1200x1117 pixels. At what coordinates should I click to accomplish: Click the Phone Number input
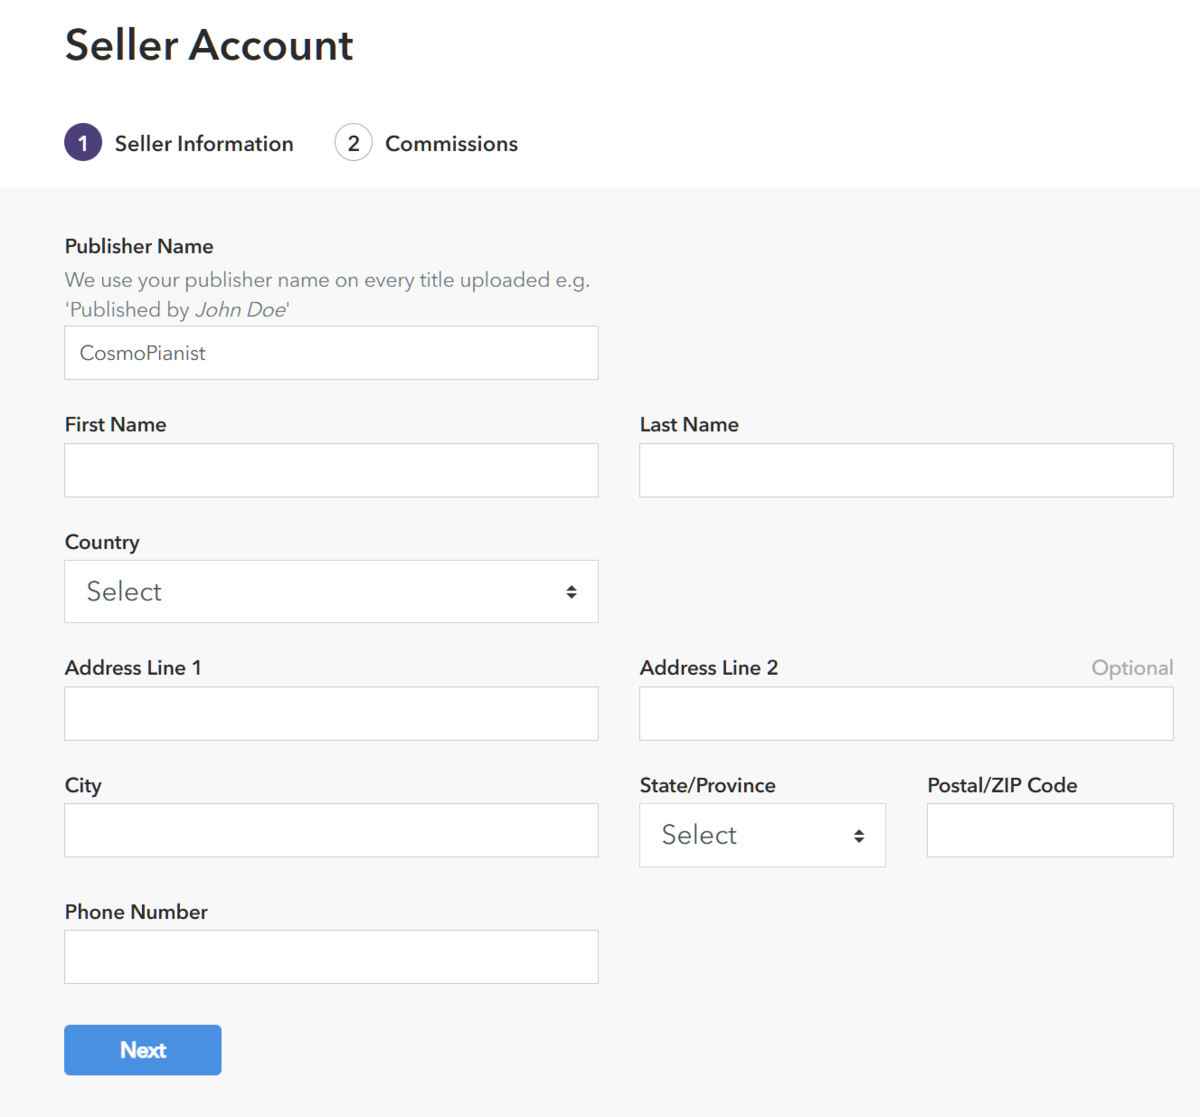[x=331, y=957]
